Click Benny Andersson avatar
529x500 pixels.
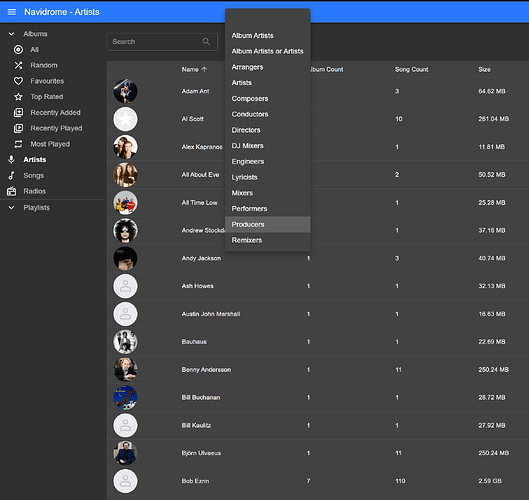coord(125,369)
